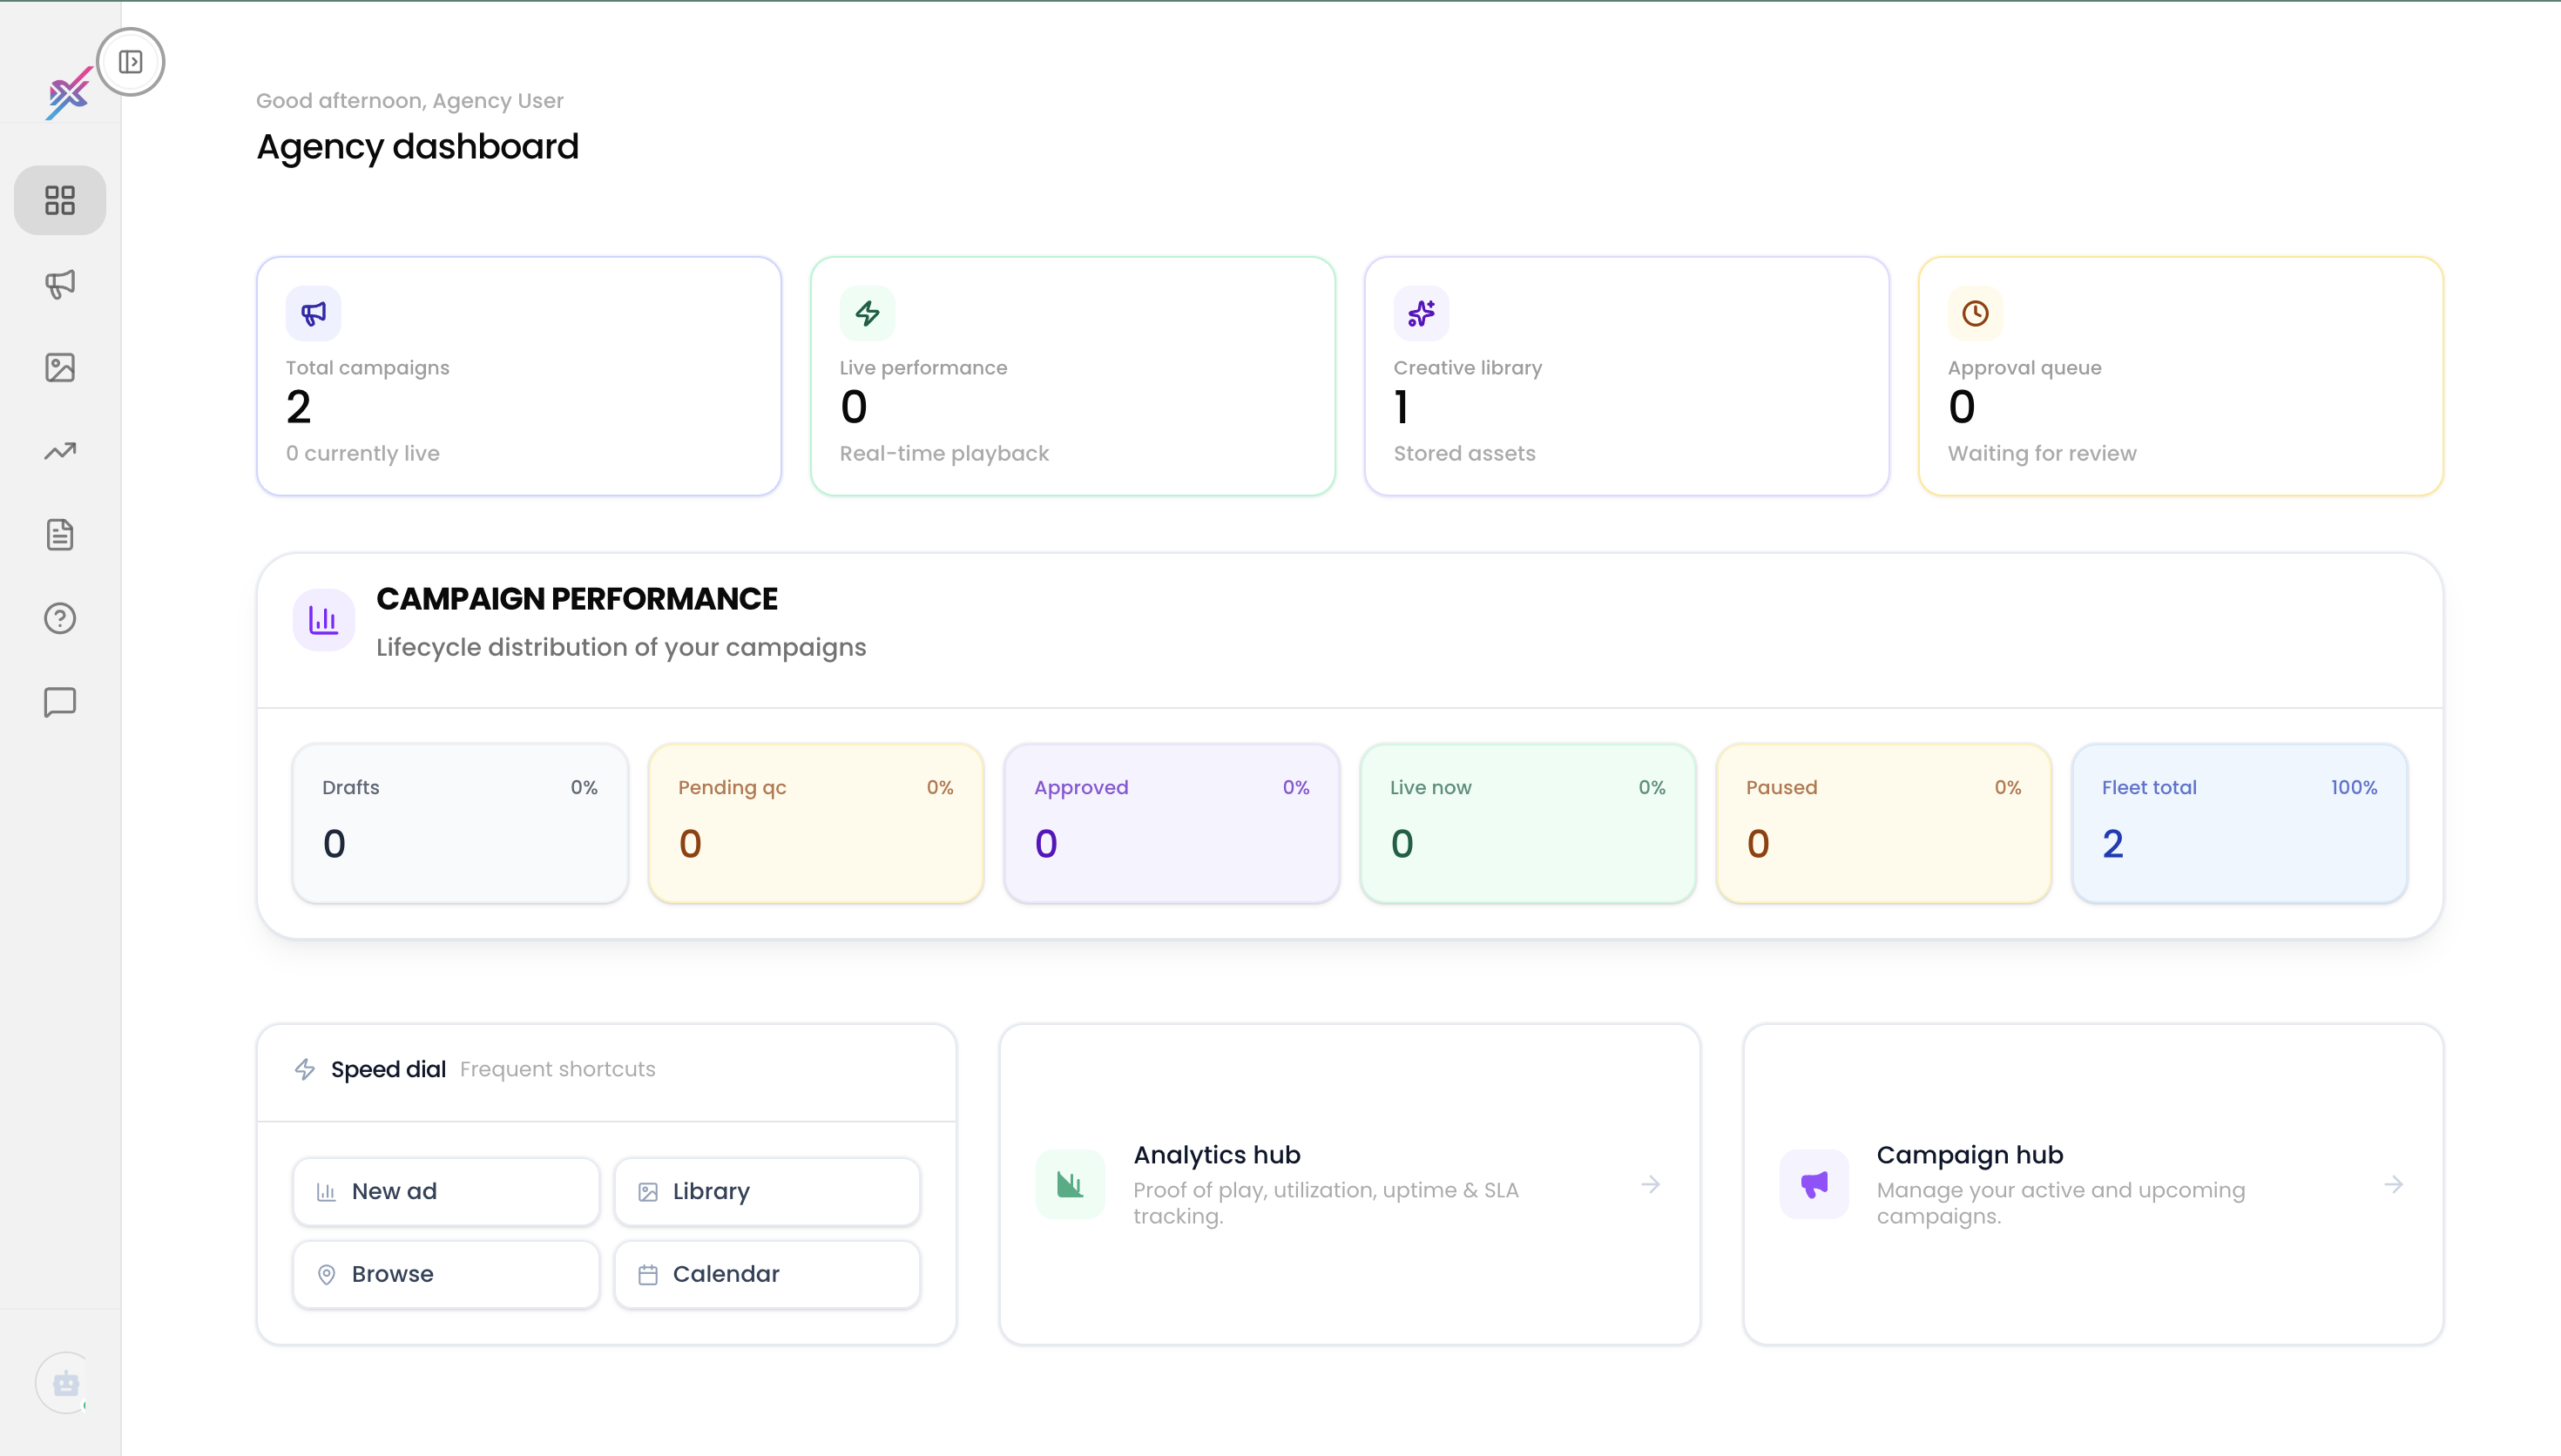The image size is (2561, 1456).
Task: Click 'Lifecycle distribution of your campaigns' subtitle
Action: (x=621, y=648)
